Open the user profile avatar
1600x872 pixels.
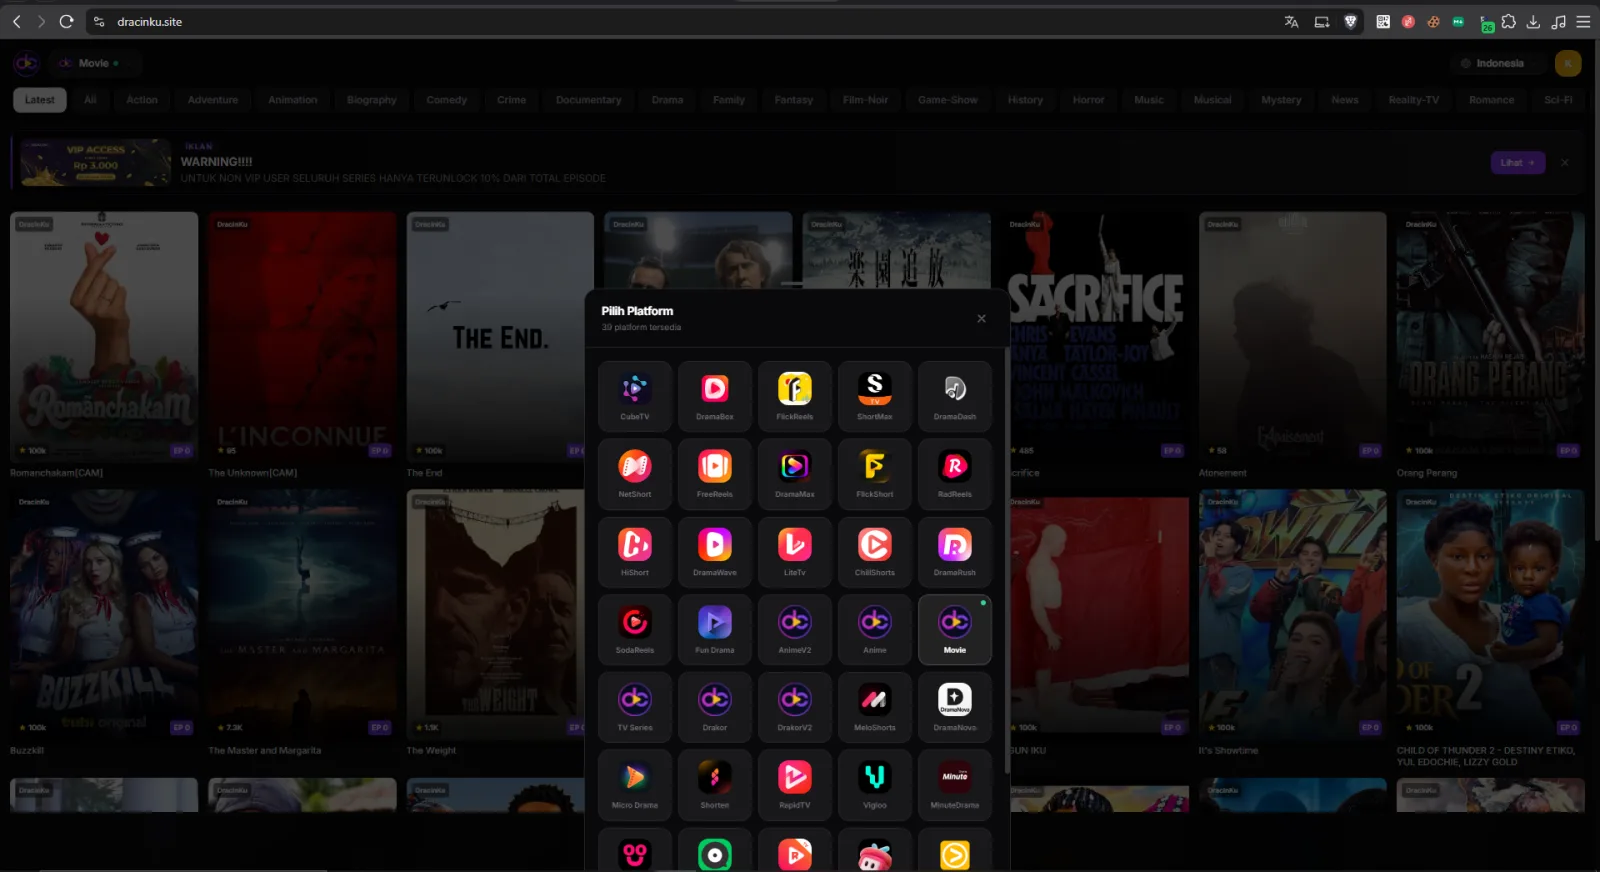(x=1568, y=63)
